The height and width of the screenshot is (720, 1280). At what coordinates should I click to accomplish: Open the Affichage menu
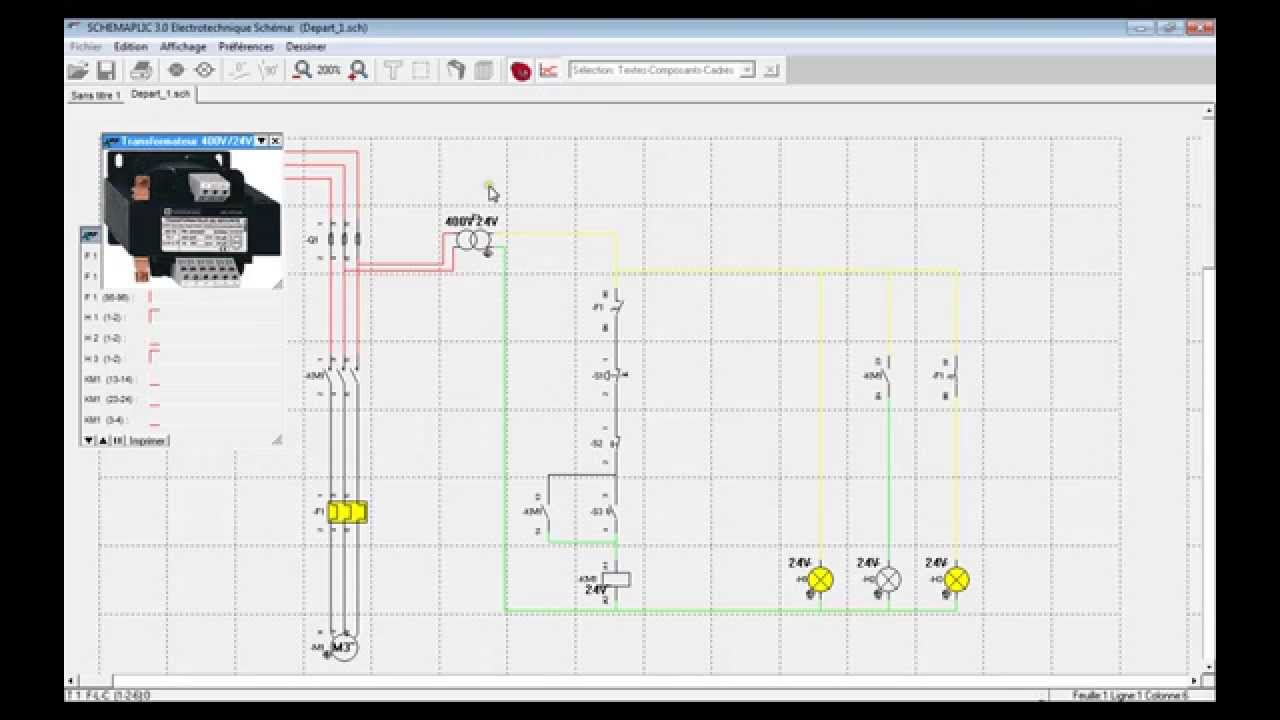pyautogui.click(x=183, y=46)
